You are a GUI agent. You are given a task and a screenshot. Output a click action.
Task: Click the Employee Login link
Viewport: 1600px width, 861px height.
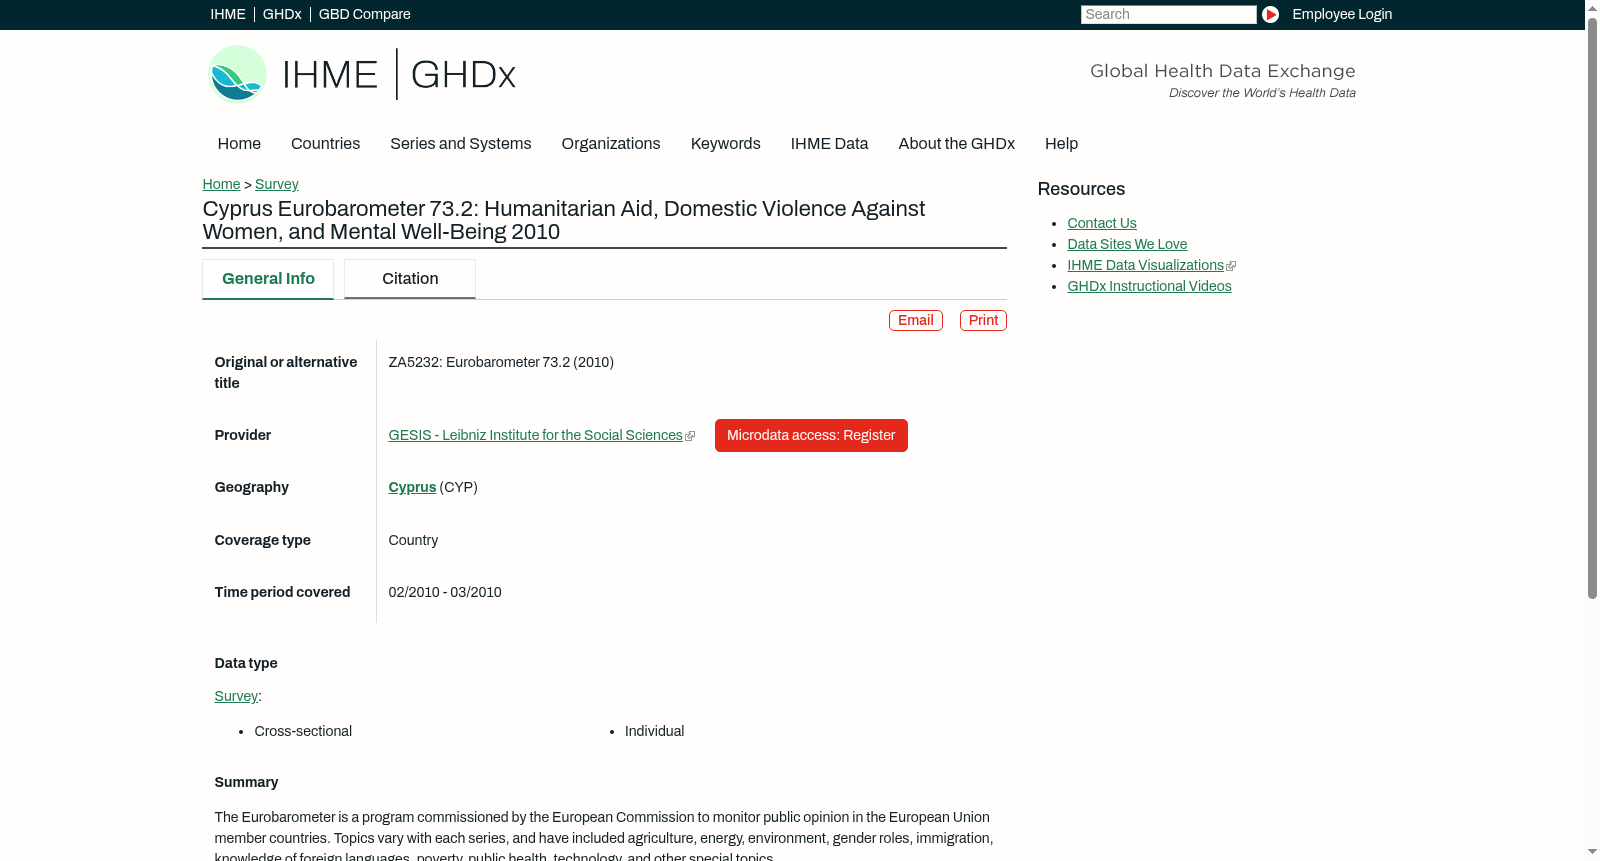pos(1342,14)
